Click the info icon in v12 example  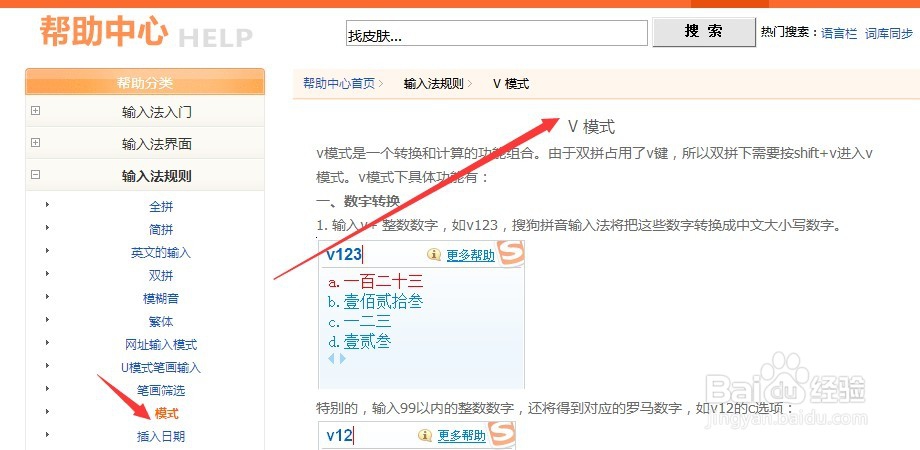[x=425, y=435]
